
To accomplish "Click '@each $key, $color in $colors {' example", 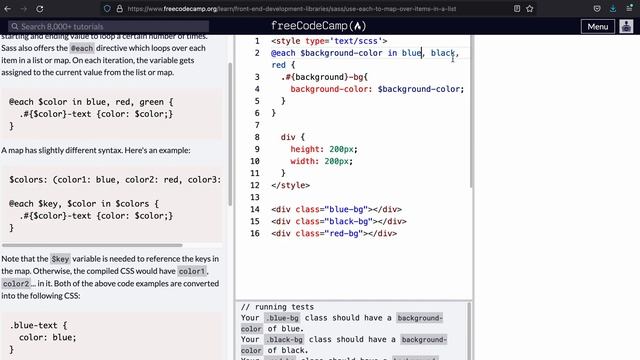I will pos(84,204).
